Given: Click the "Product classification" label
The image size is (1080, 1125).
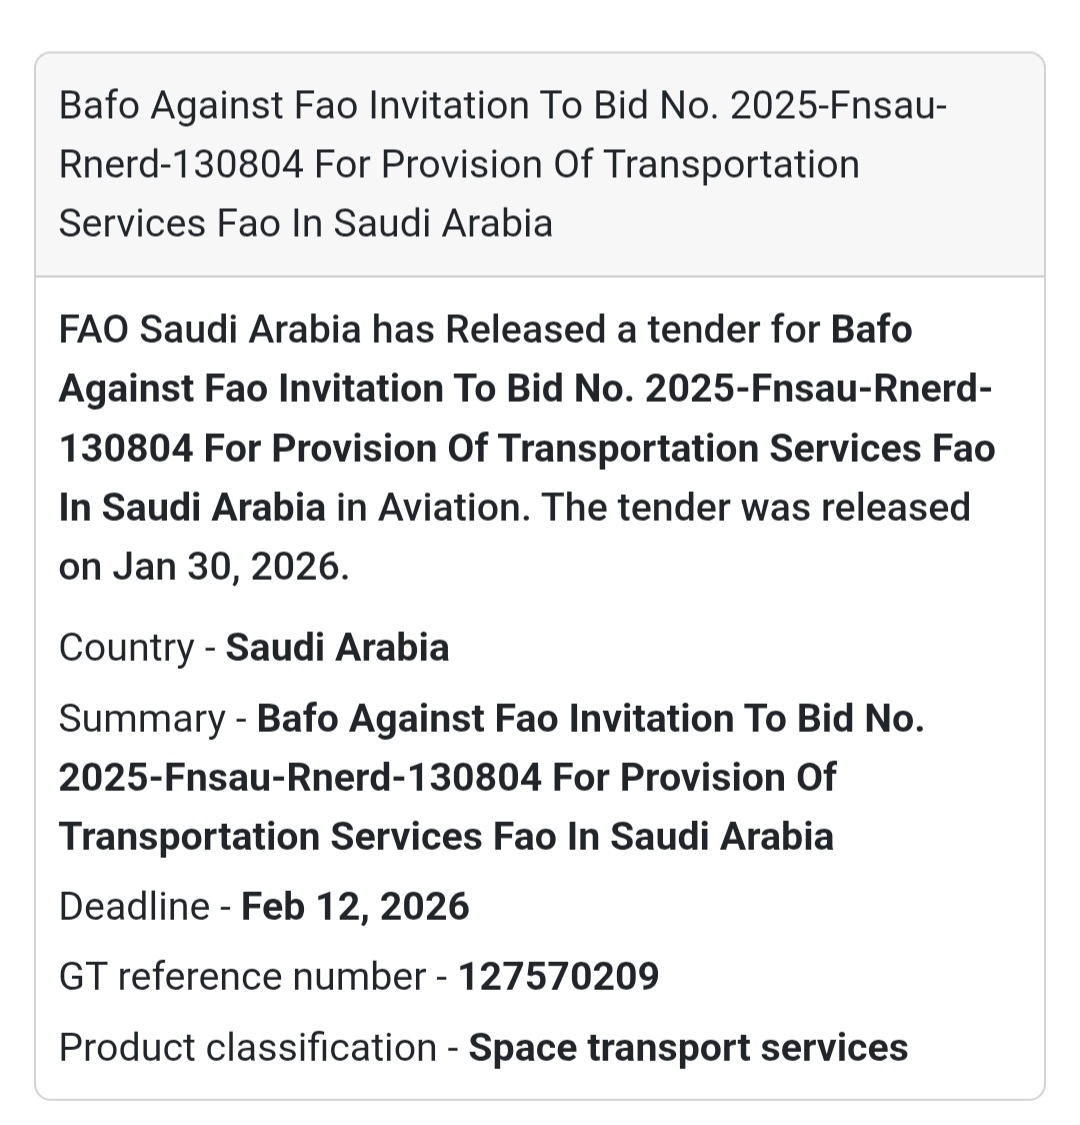Looking at the screenshot, I should click(247, 1047).
